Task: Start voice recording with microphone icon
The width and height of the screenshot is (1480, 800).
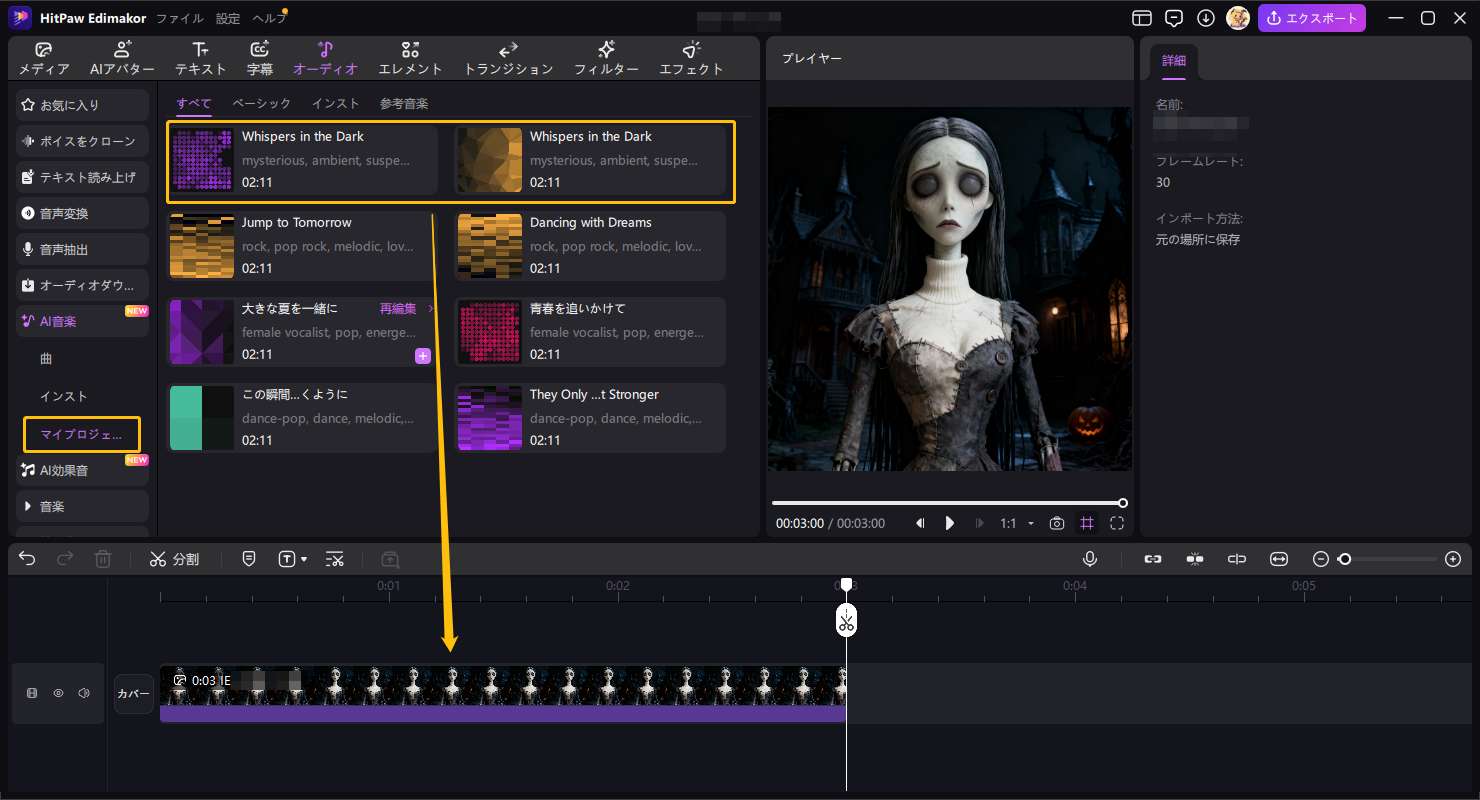Action: coord(1090,559)
